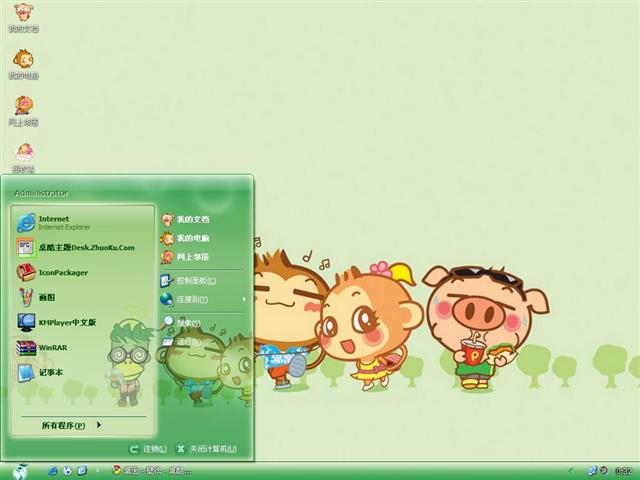640x480 pixels.
Task: Click the globe browser quick launch icon
Action: click(67, 471)
